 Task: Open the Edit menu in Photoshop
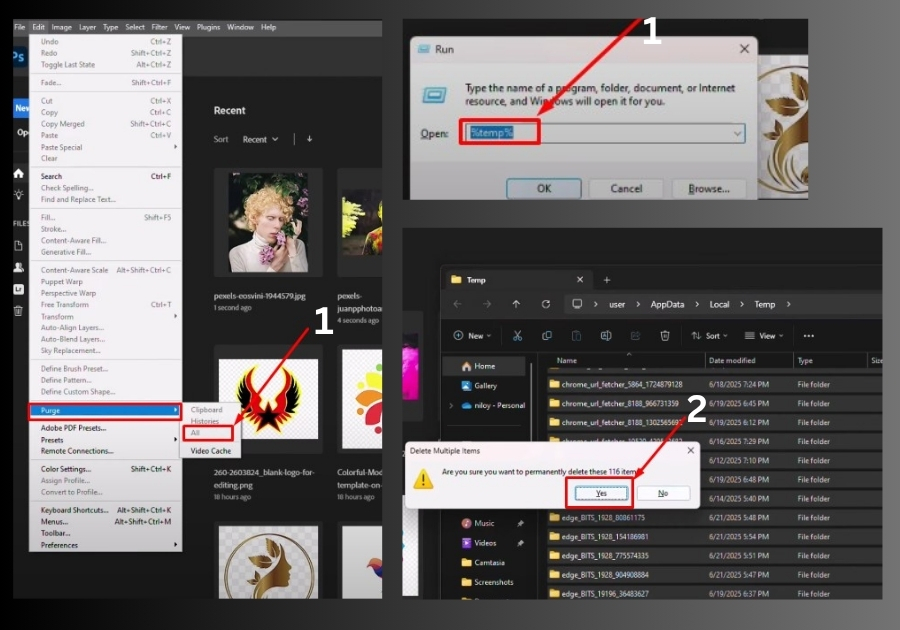coord(38,27)
